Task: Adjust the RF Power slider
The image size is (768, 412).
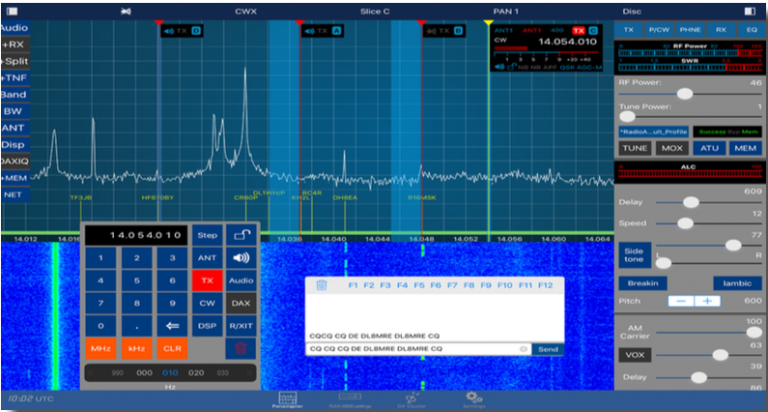Action: 685,94
